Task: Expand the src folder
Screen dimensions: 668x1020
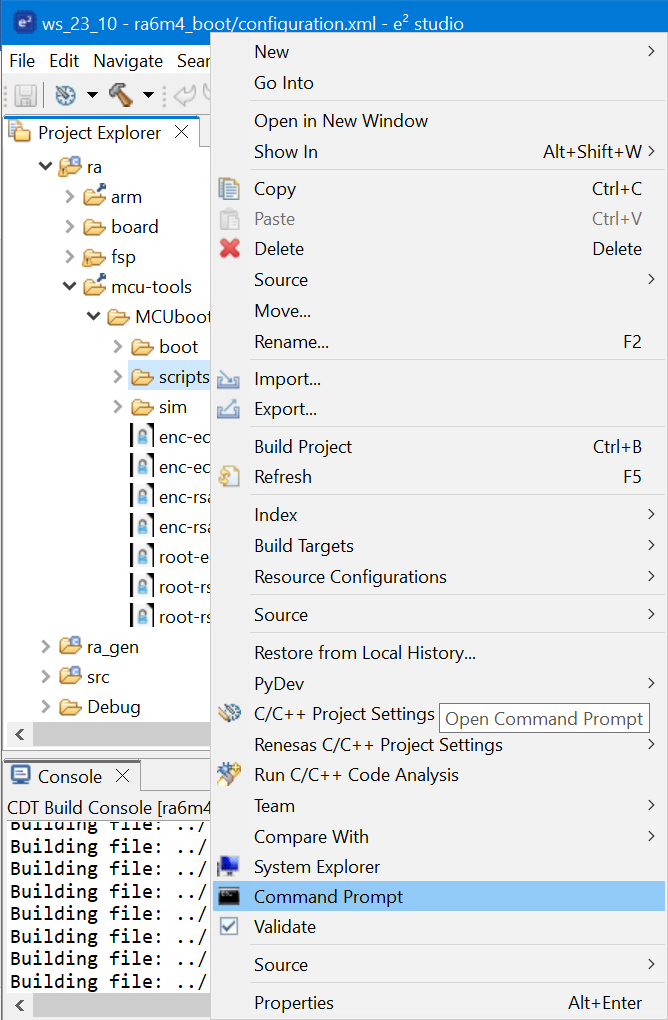Action: 46,677
